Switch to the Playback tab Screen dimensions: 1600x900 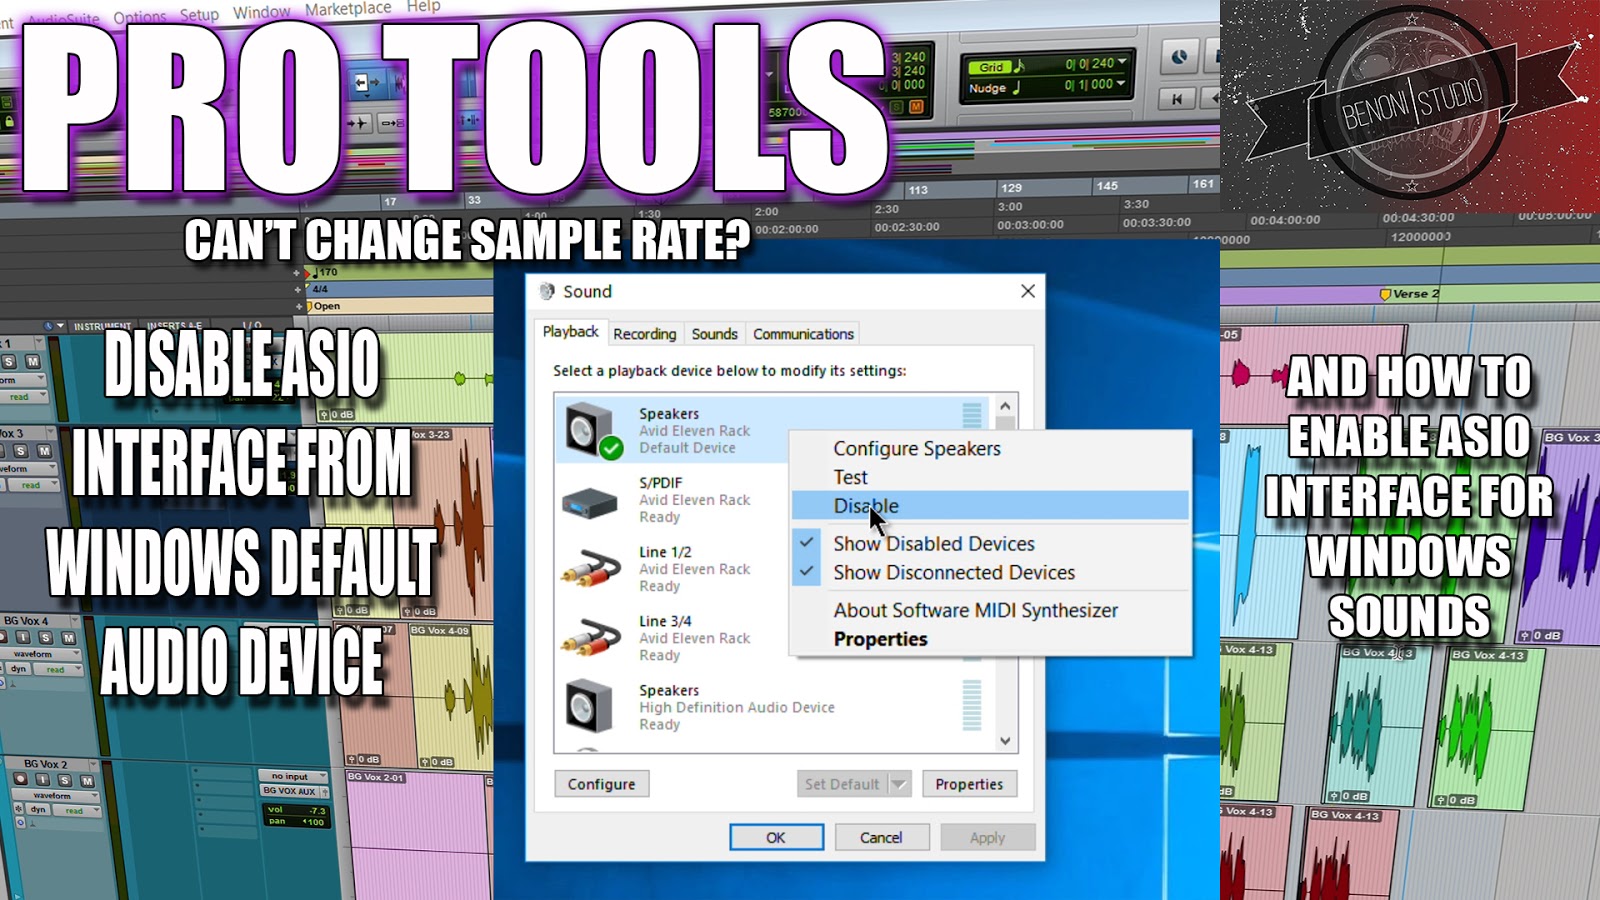point(570,331)
